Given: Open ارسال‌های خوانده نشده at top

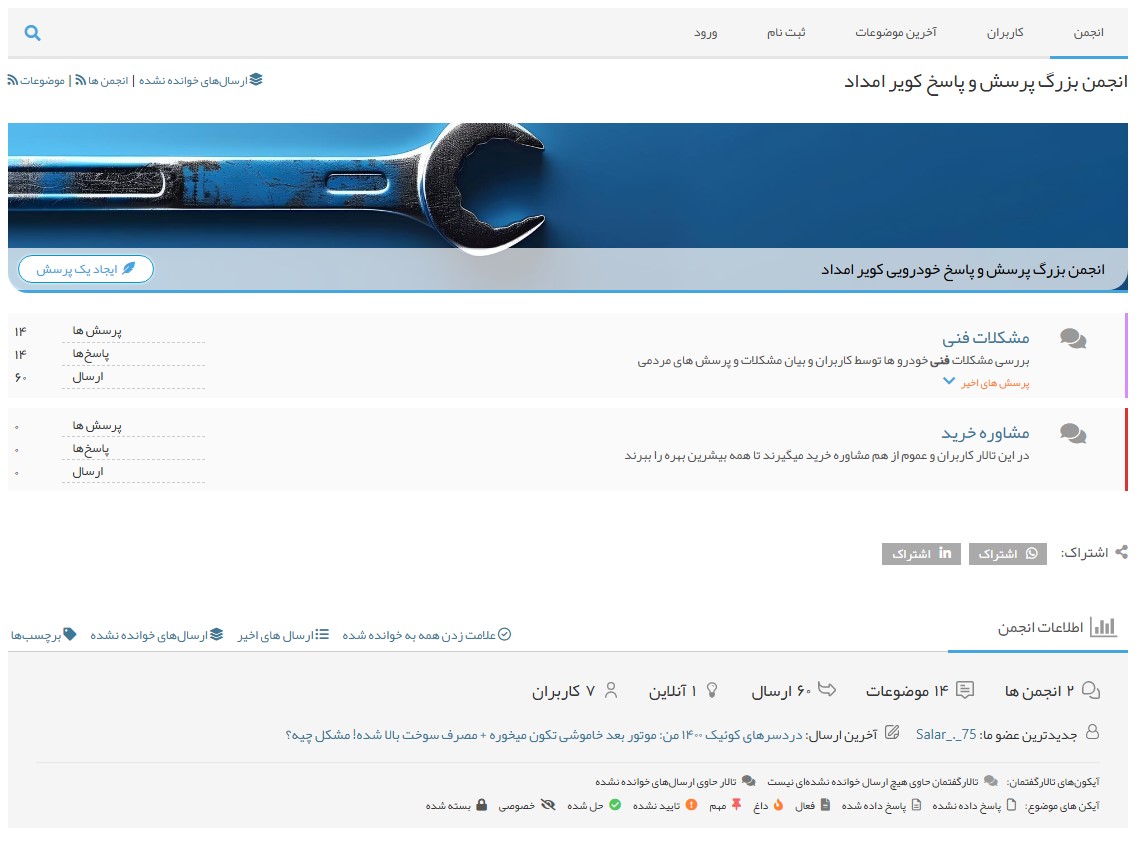Looking at the screenshot, I should (x=194, y=80).
